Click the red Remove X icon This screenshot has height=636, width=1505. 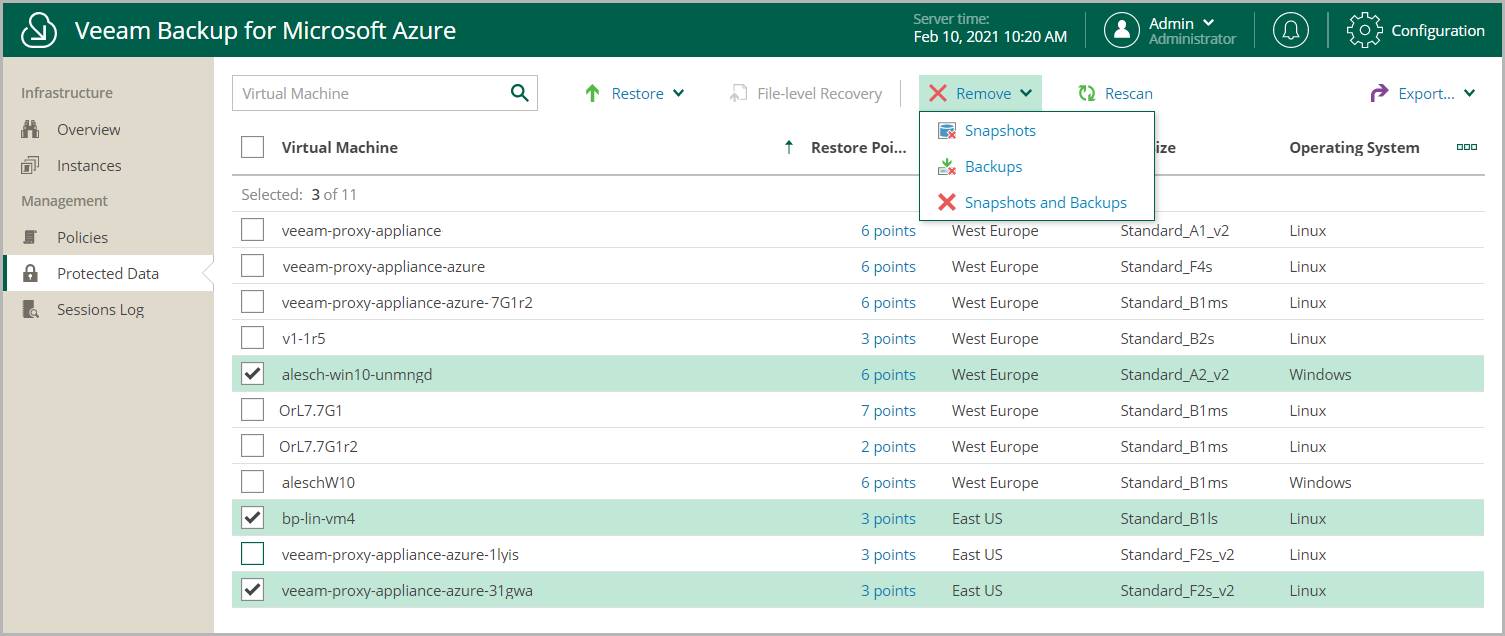937,93
